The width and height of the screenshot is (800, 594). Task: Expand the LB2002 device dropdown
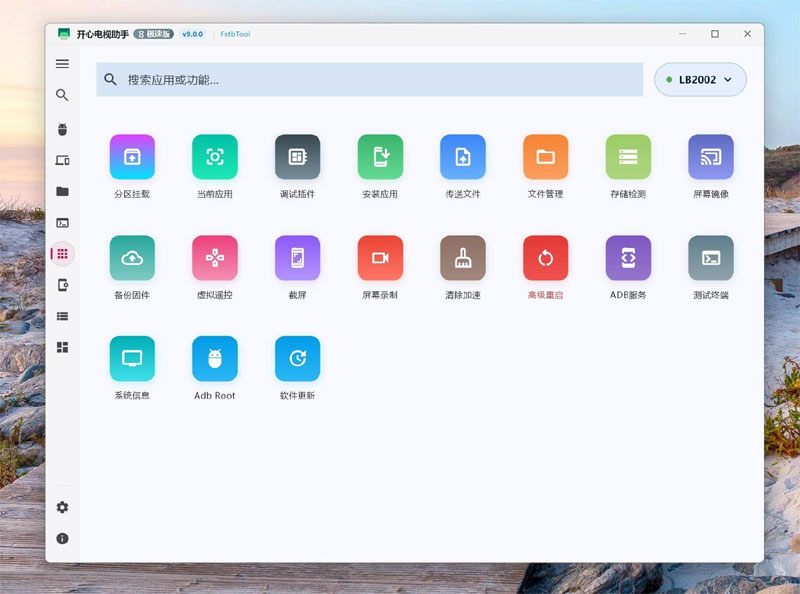[700, 80]
